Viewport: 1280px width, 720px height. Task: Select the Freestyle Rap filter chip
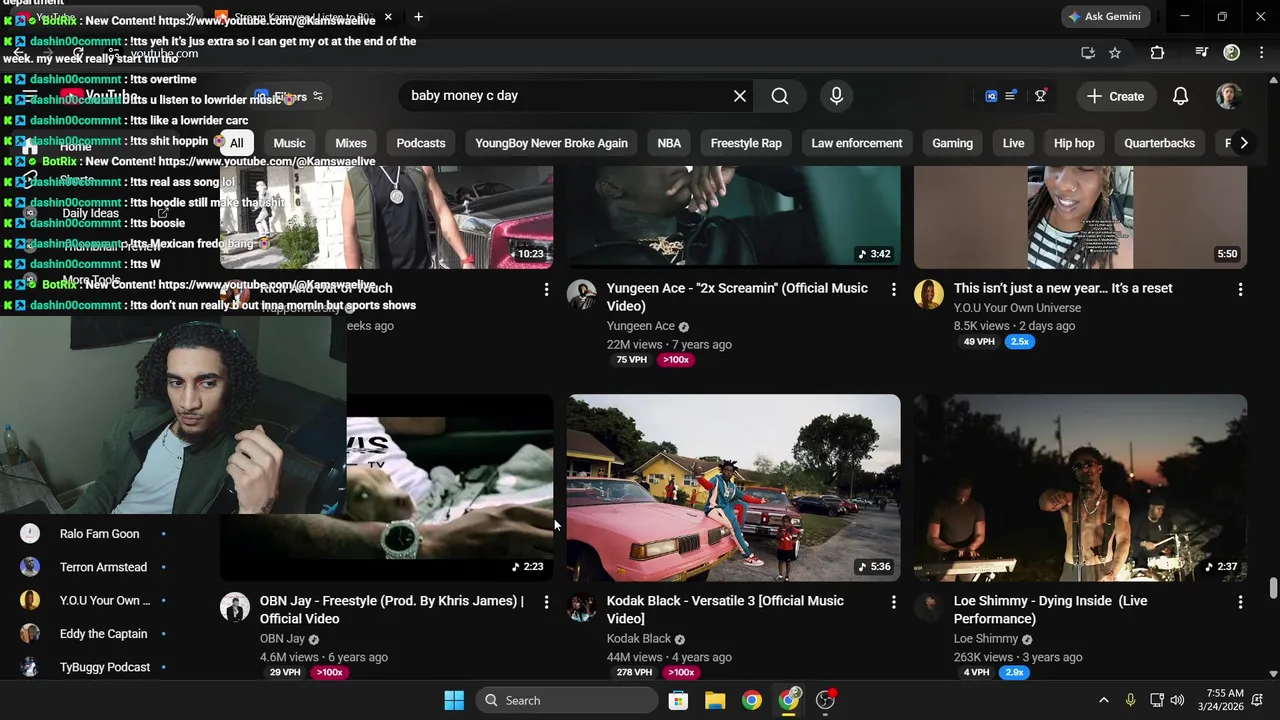pyautogui.click(x=746, y=143)
